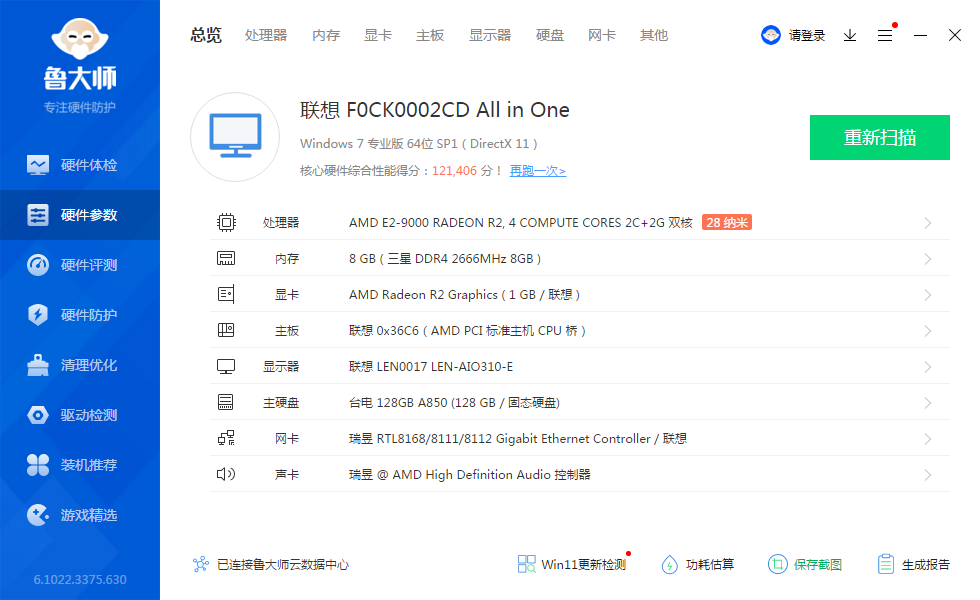
Task: Switch to the top 显示器 tab
Action: click(x=490, y=35)
